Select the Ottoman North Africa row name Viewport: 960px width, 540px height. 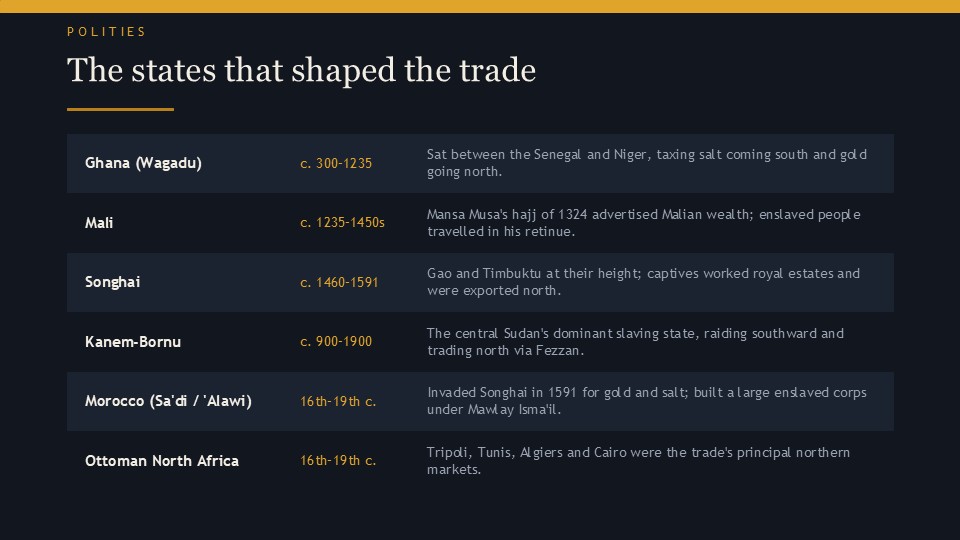point(162,461)
